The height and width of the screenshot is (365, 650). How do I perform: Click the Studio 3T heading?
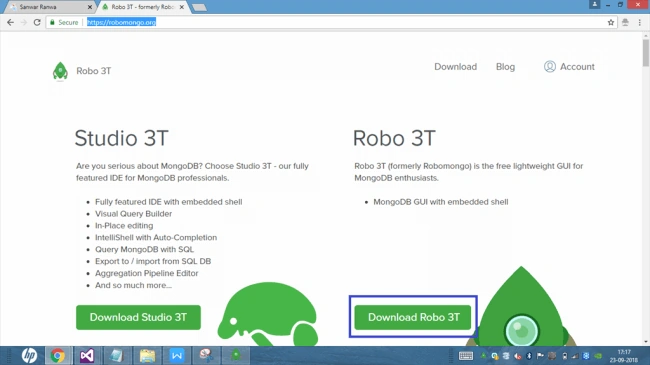pyautogui.click(x=121, y=138)
